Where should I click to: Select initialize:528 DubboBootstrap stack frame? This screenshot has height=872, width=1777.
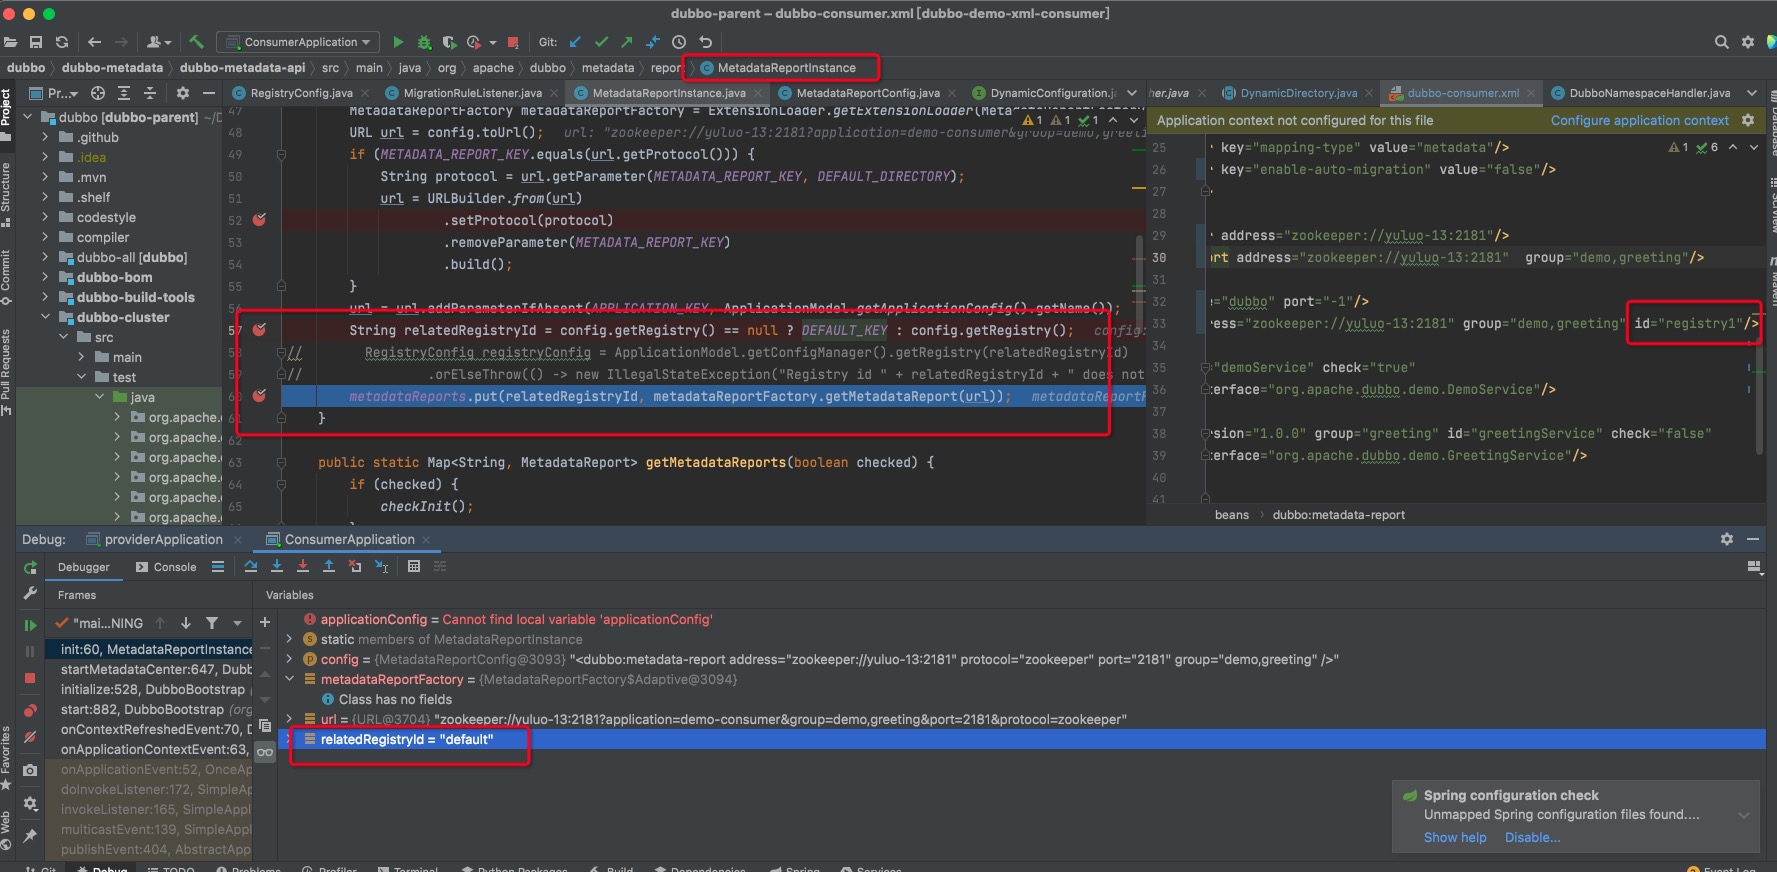[x=156, y=689]
